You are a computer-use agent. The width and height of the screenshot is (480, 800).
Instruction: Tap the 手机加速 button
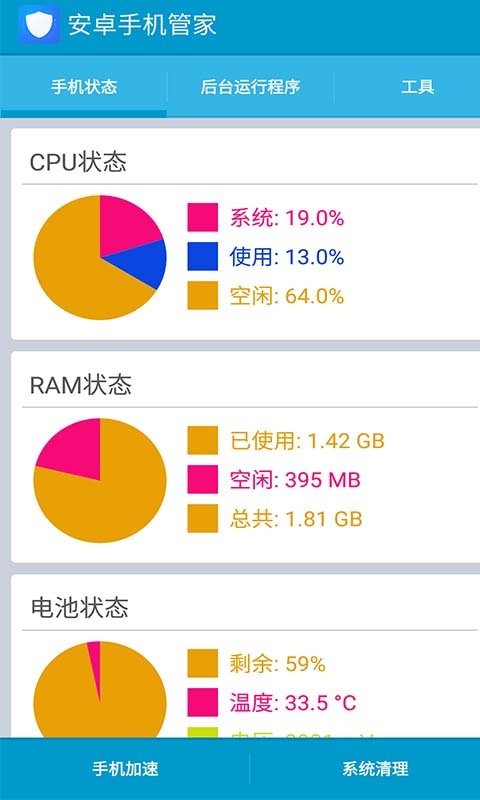(125, 768)
